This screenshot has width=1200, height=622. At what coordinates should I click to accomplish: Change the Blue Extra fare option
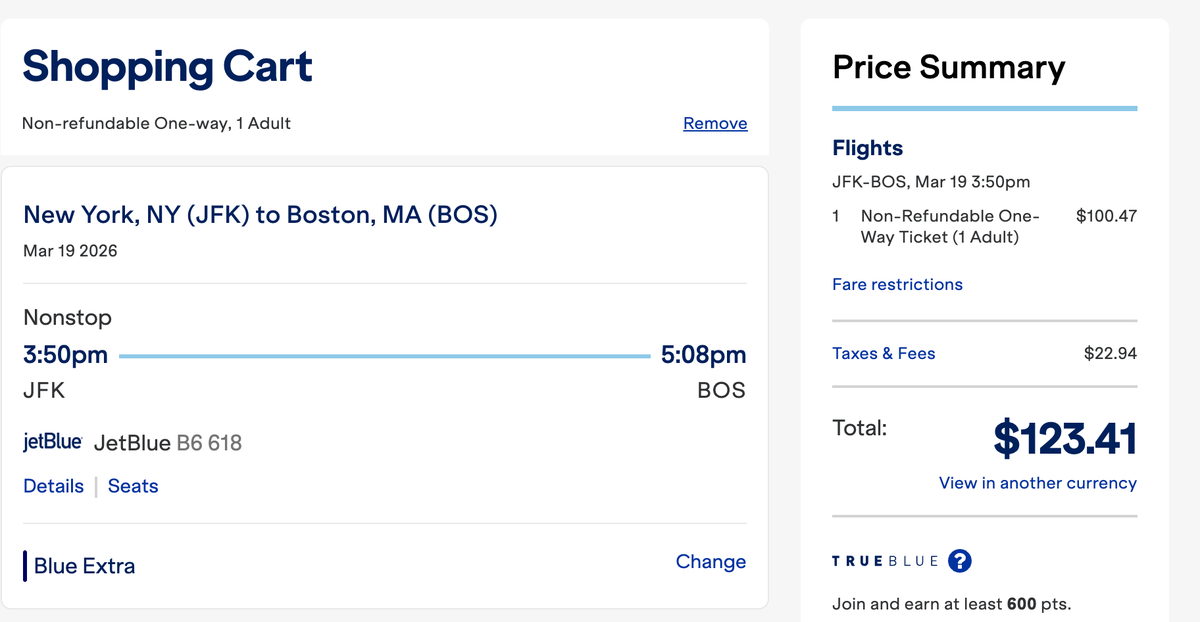[710, 562]
